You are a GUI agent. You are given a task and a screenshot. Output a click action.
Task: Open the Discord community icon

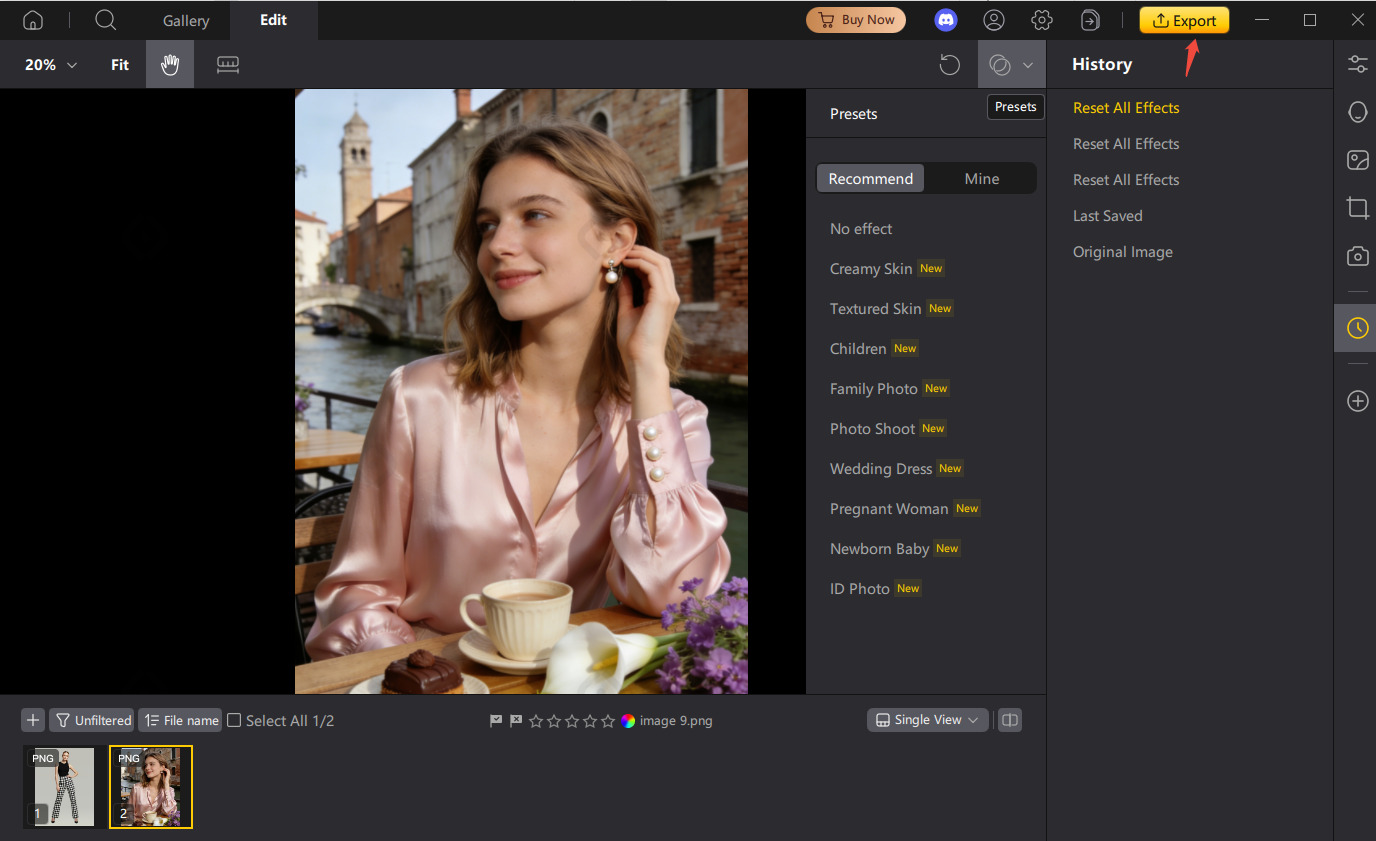click(945, 20)
